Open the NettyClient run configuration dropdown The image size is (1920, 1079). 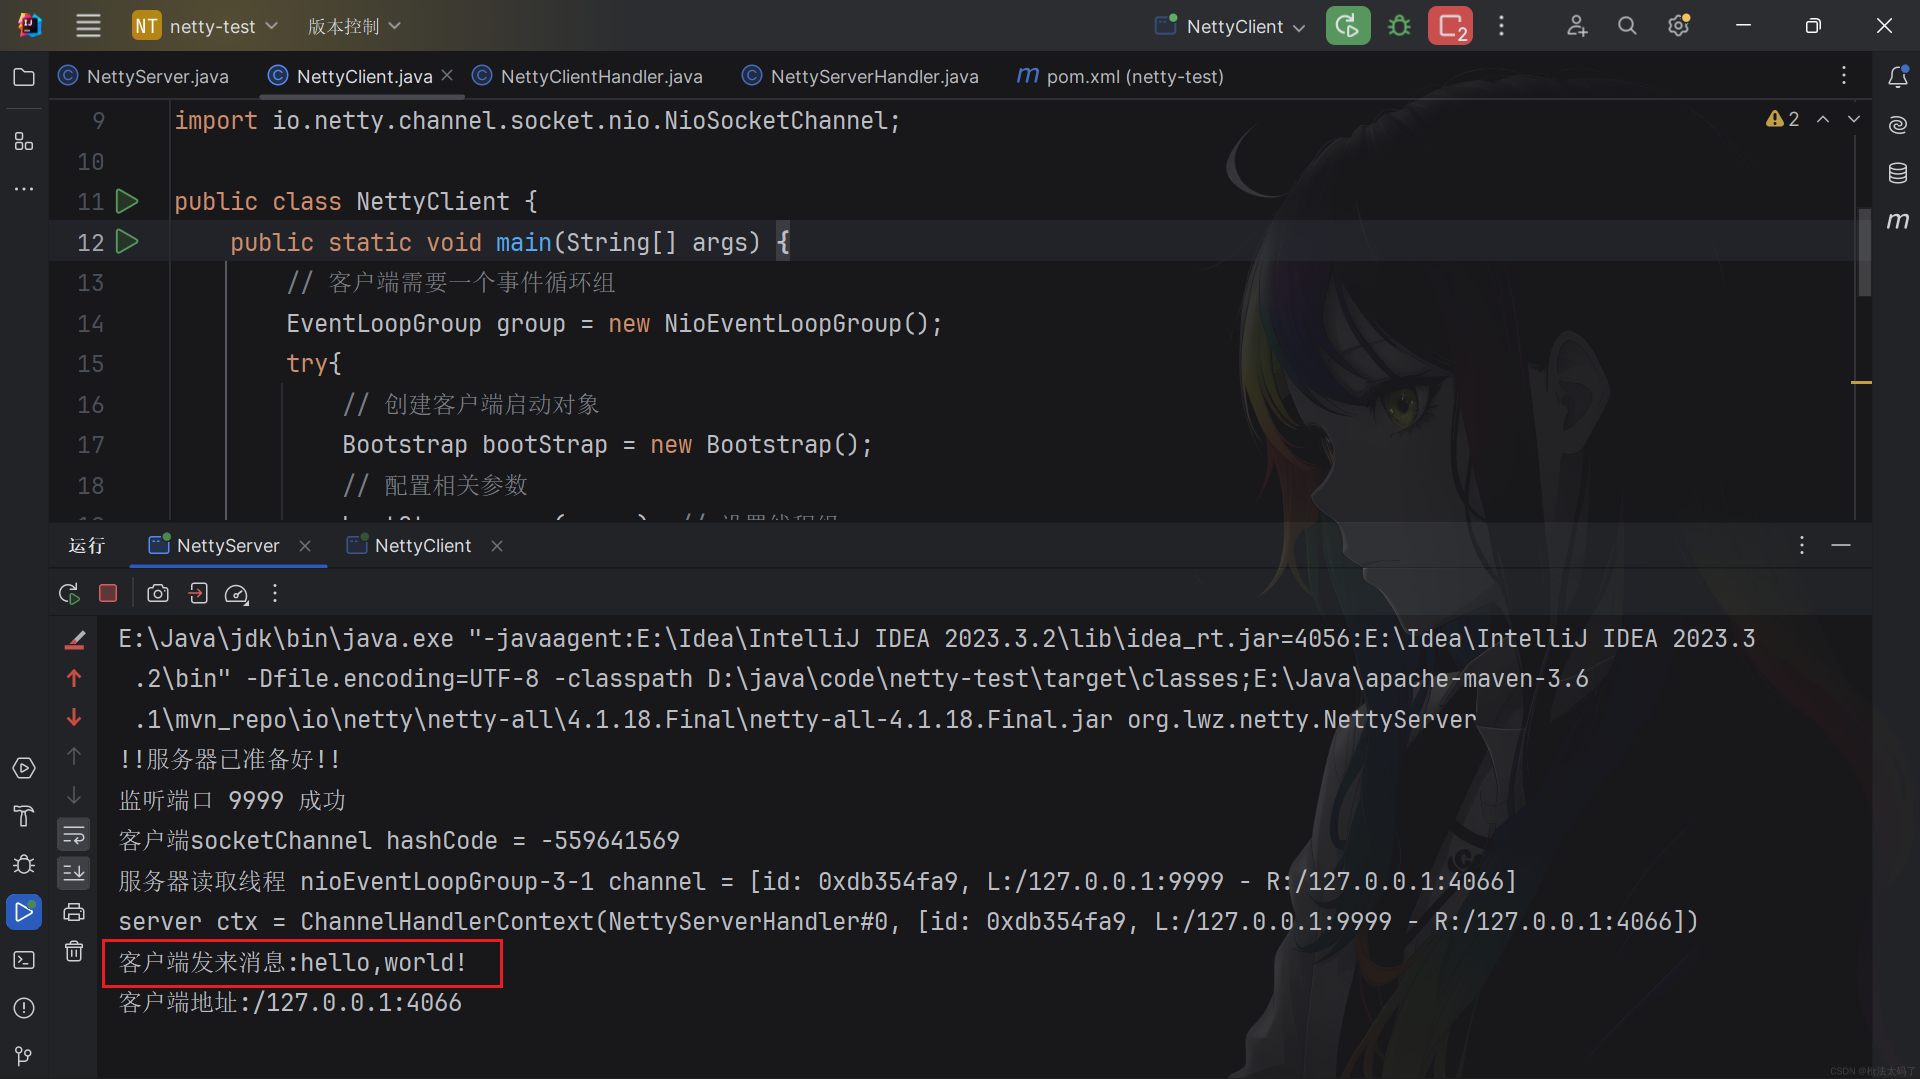[x=1230, y=26]
